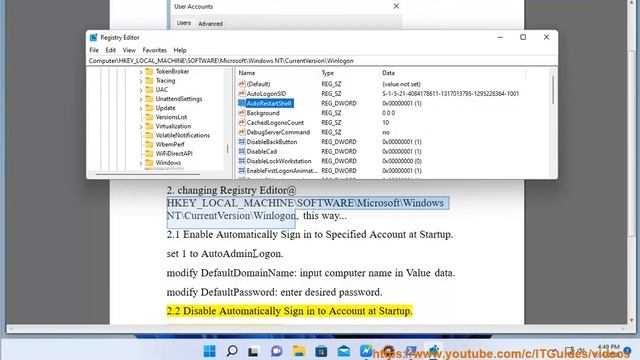Click the registry path address bar
The width and height of the screenshot is (640, 360).
pos(322,61)
